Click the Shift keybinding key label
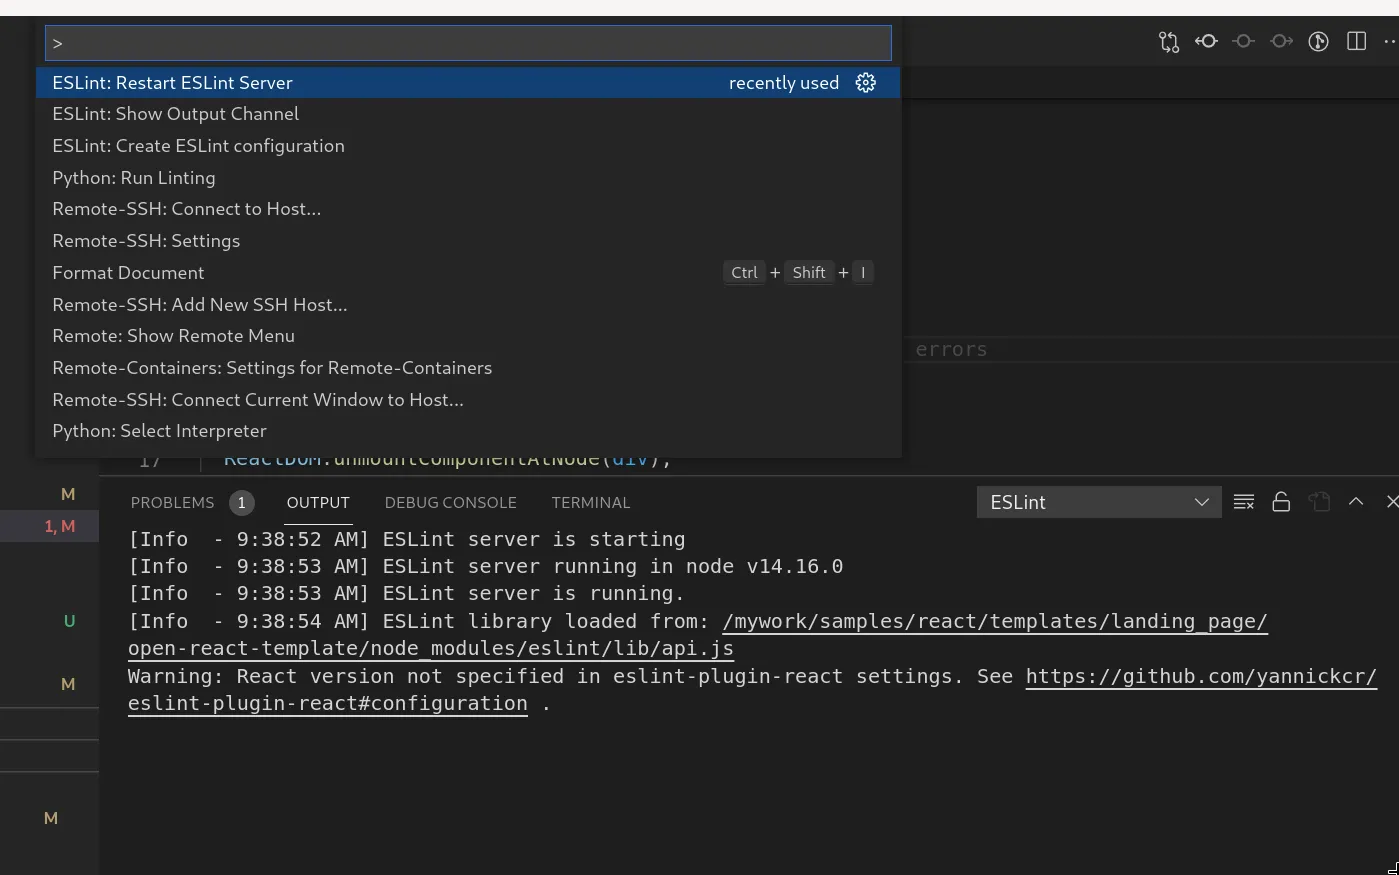The height and width of the screenshot is (875, 1399). (x=809, y=273)
